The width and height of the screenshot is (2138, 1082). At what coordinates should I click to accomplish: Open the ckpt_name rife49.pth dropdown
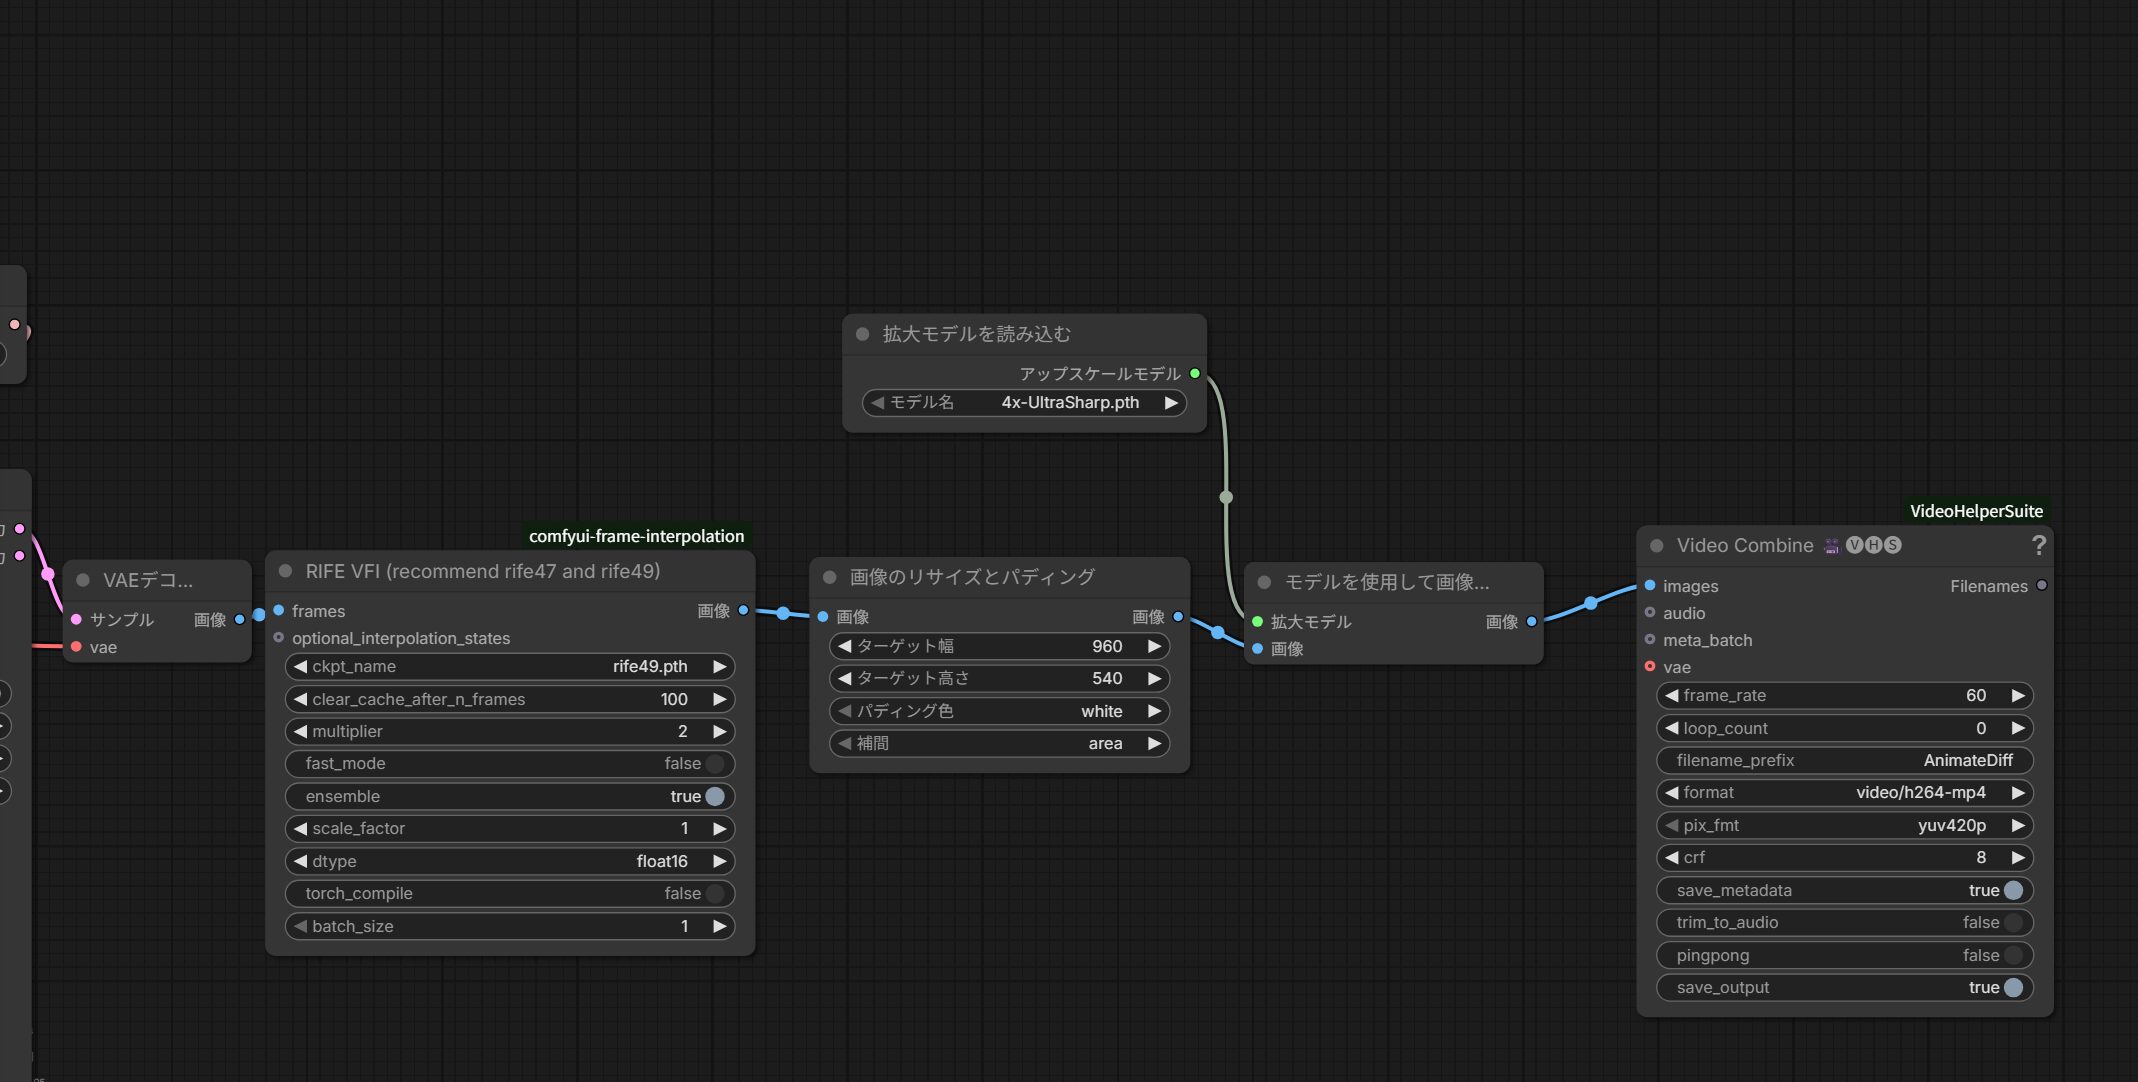(510, 666)
